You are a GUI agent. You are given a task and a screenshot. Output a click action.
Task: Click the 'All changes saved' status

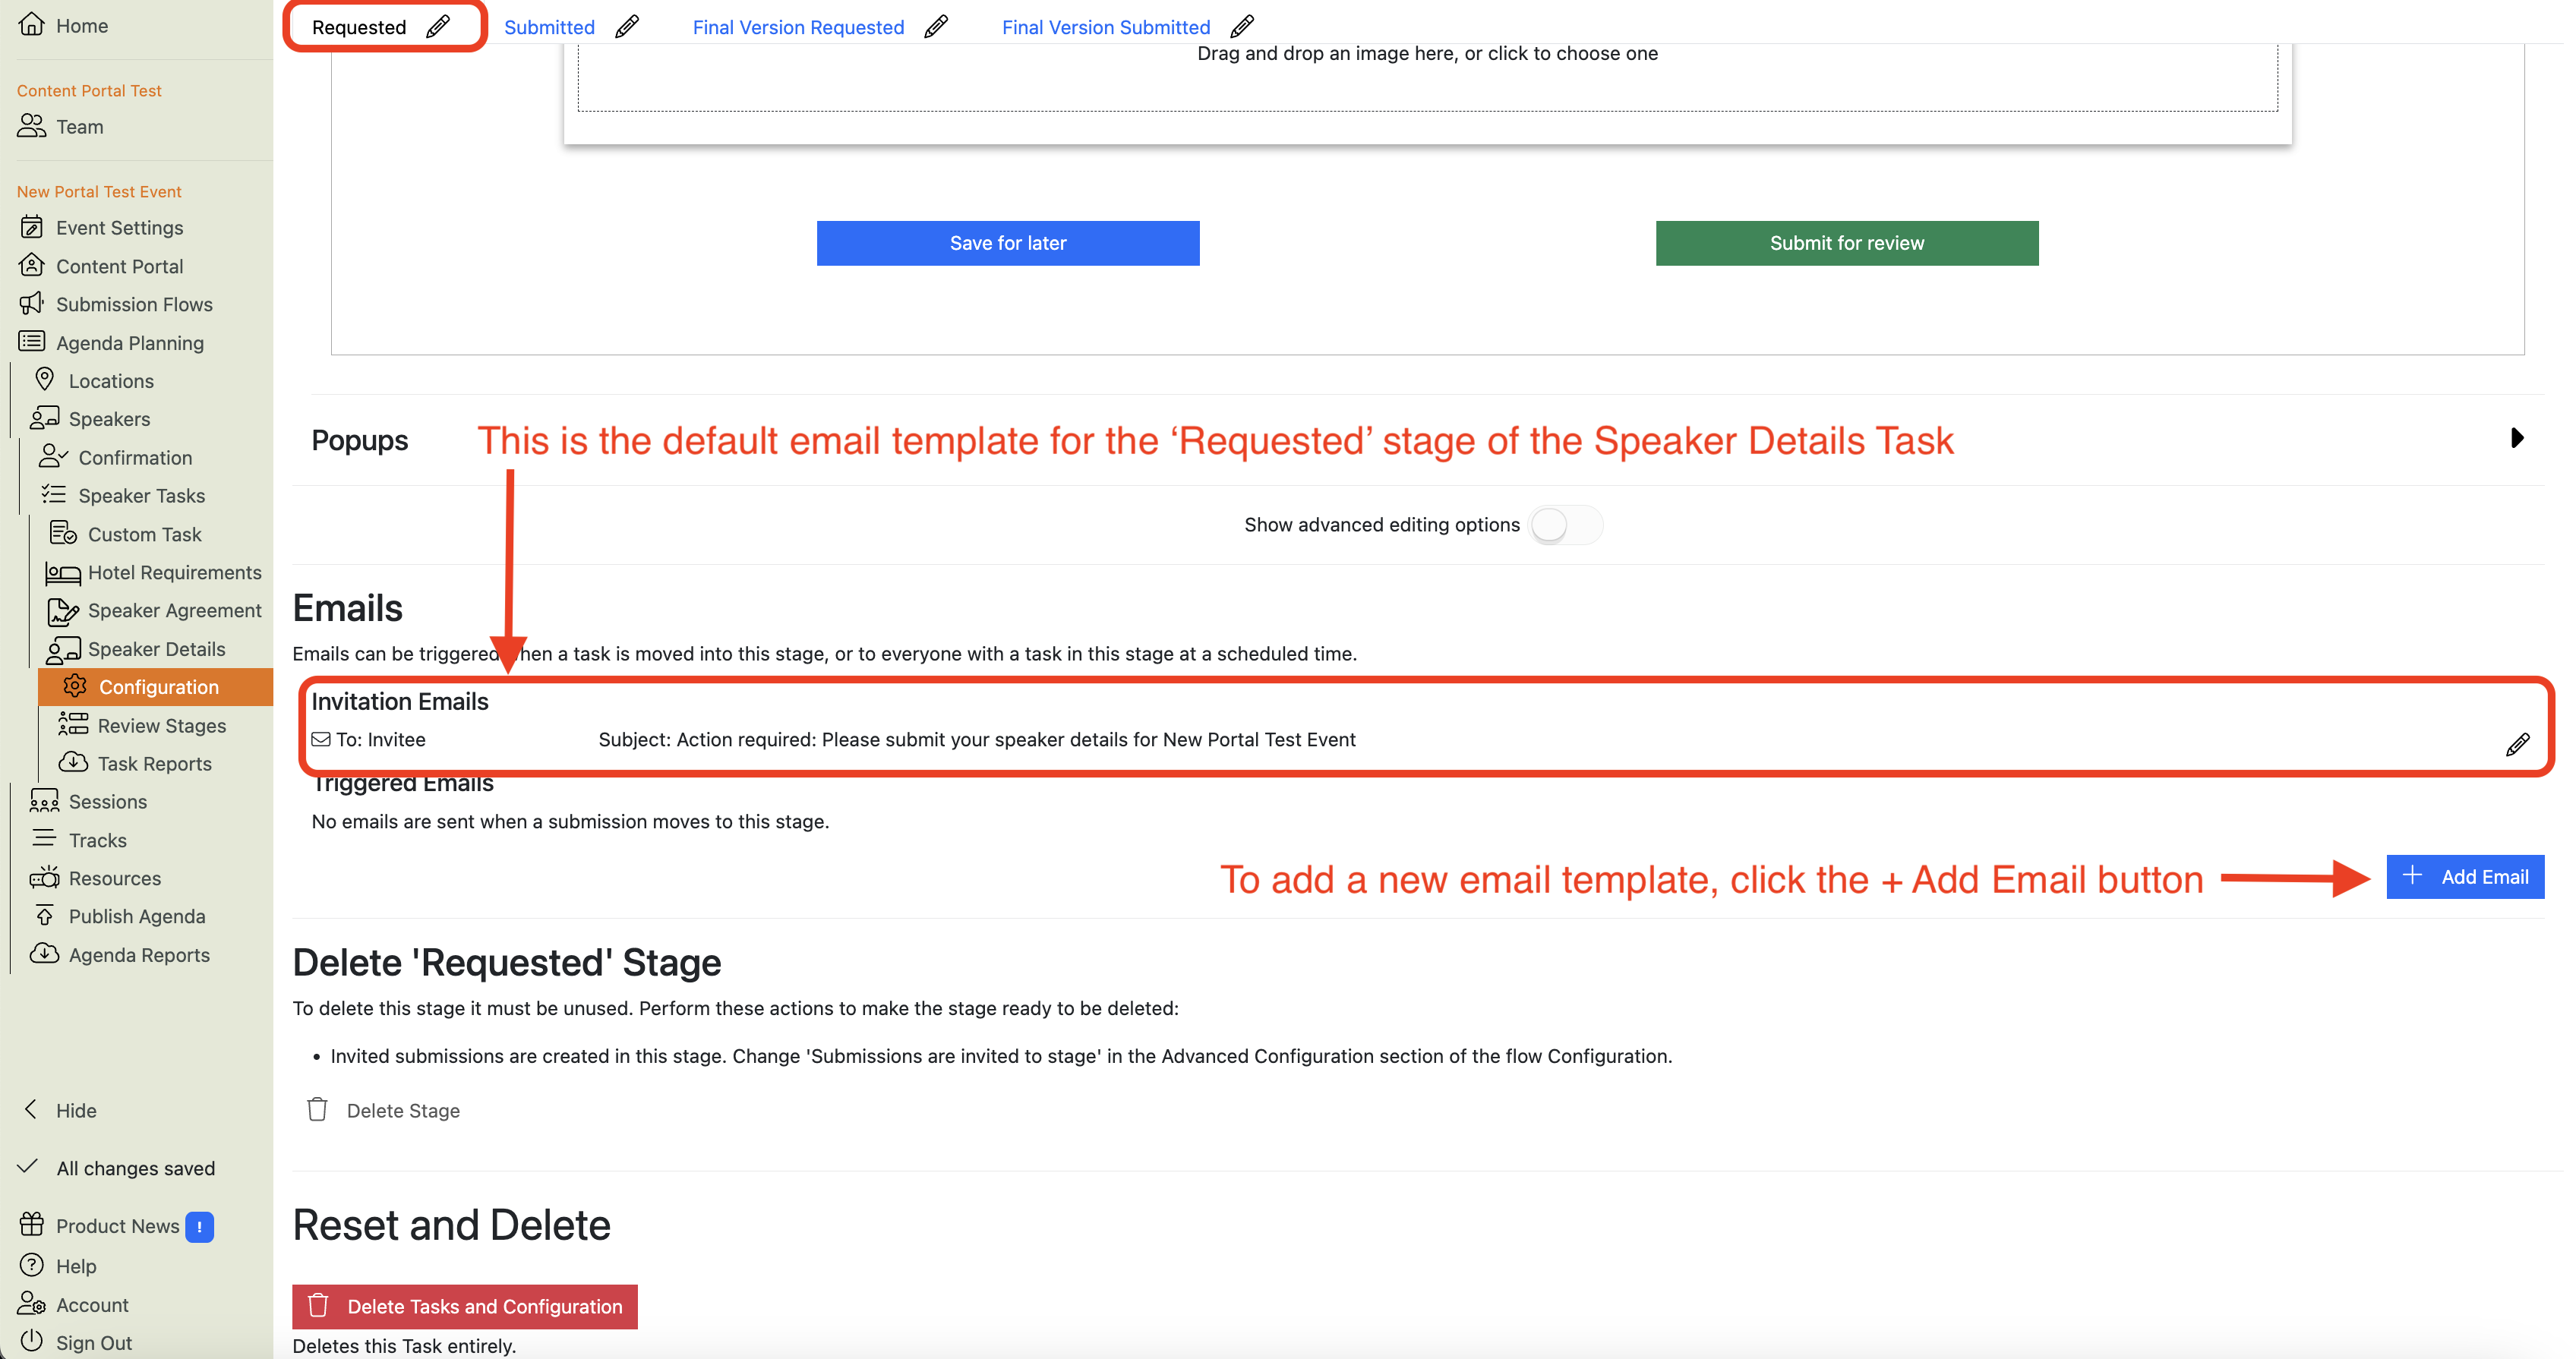pyautogui.click(x=135, y=1168)
